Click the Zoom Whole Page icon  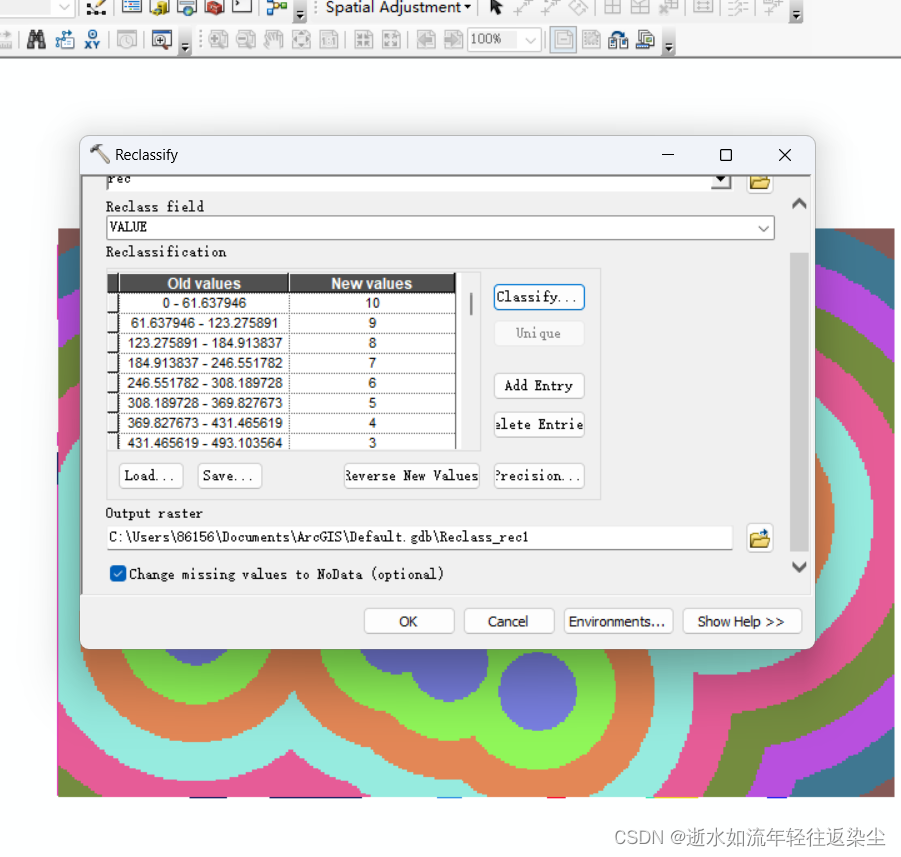click(301, 40)
